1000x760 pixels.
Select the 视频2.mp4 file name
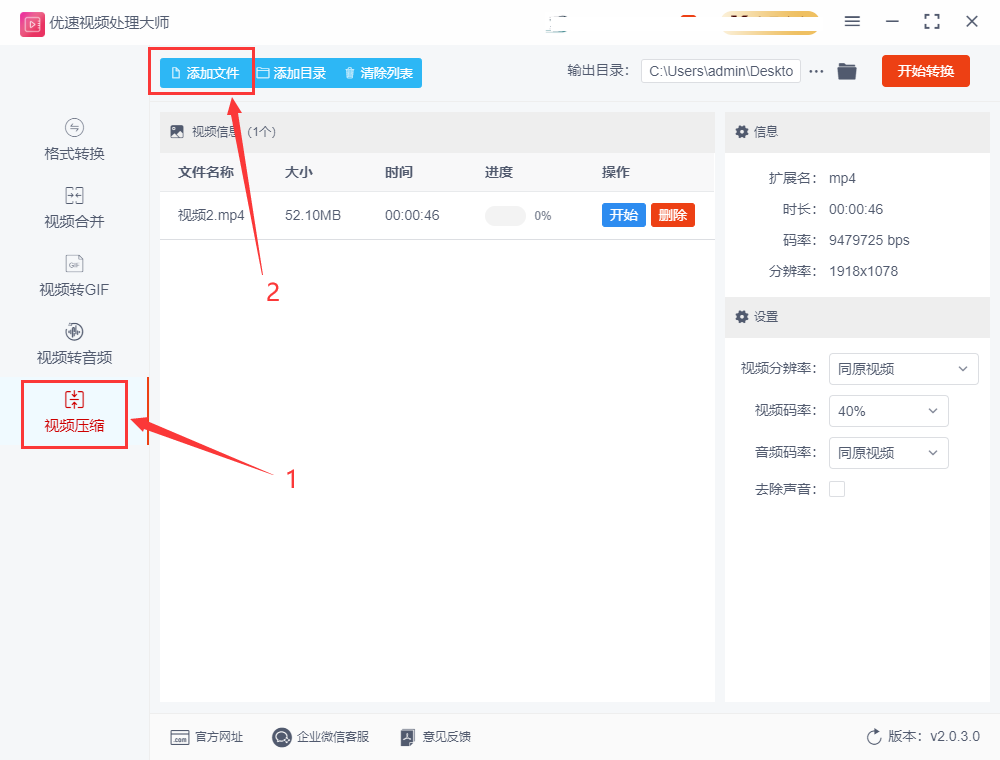(x=211, y=215)
